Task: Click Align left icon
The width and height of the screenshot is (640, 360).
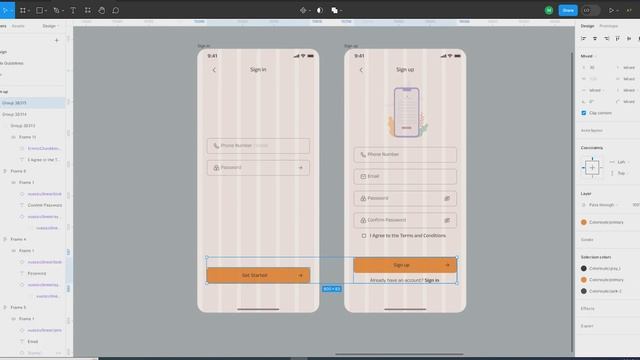Action: [584, 38]
